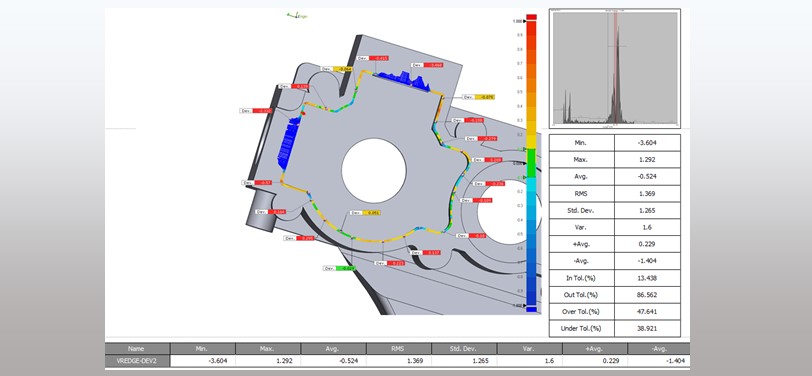Click the 38.921 value cell
The height and width of the screenshot is (376, 812).
647,328
